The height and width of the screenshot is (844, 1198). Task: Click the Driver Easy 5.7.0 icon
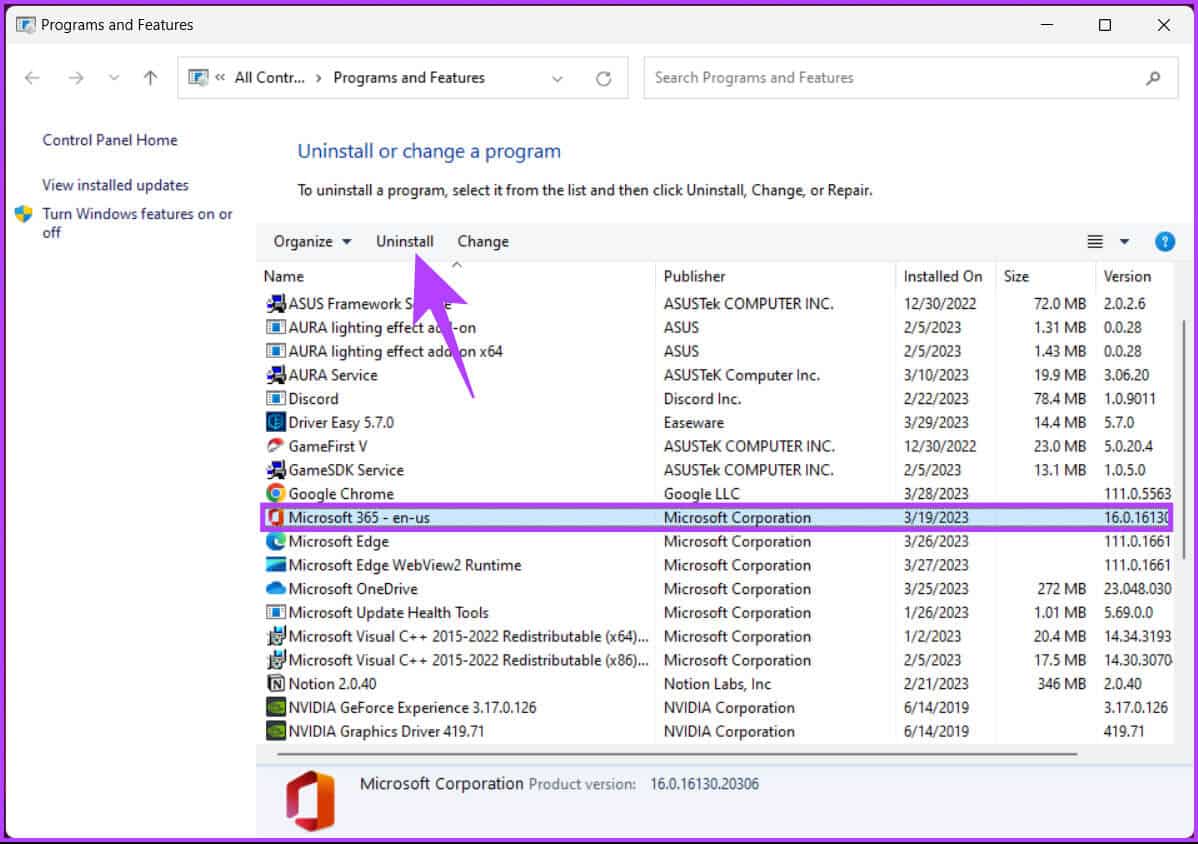pyautogui.click(x=276, y=422)
